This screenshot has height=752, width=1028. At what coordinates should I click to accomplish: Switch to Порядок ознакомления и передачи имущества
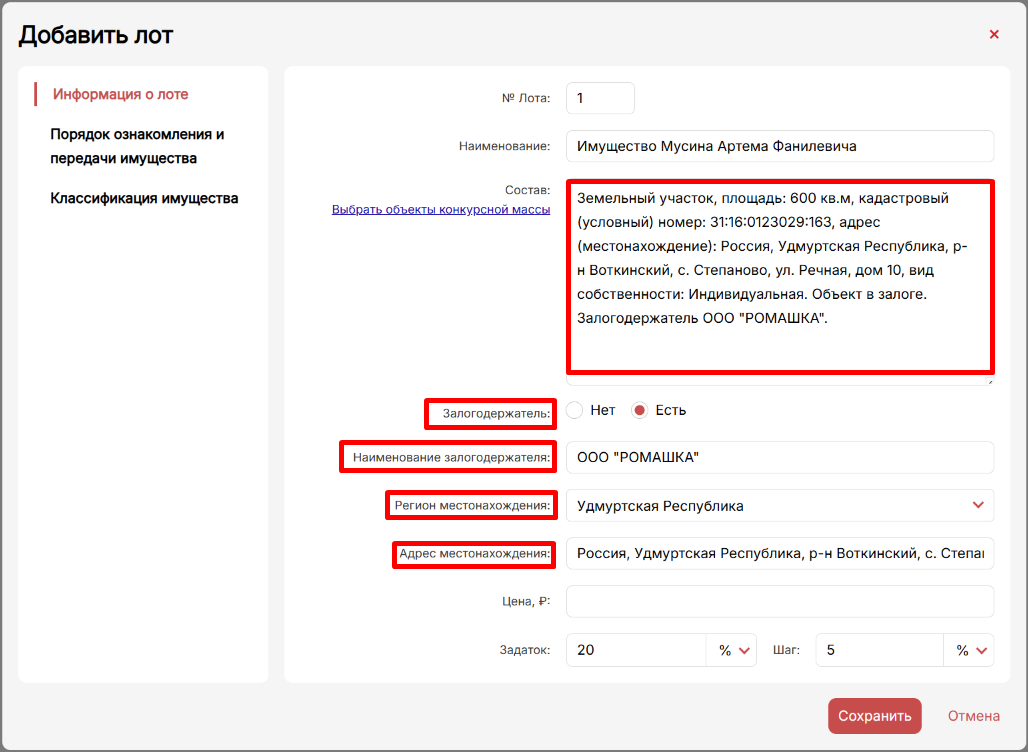pyautogui.click(x=137, y=146)
